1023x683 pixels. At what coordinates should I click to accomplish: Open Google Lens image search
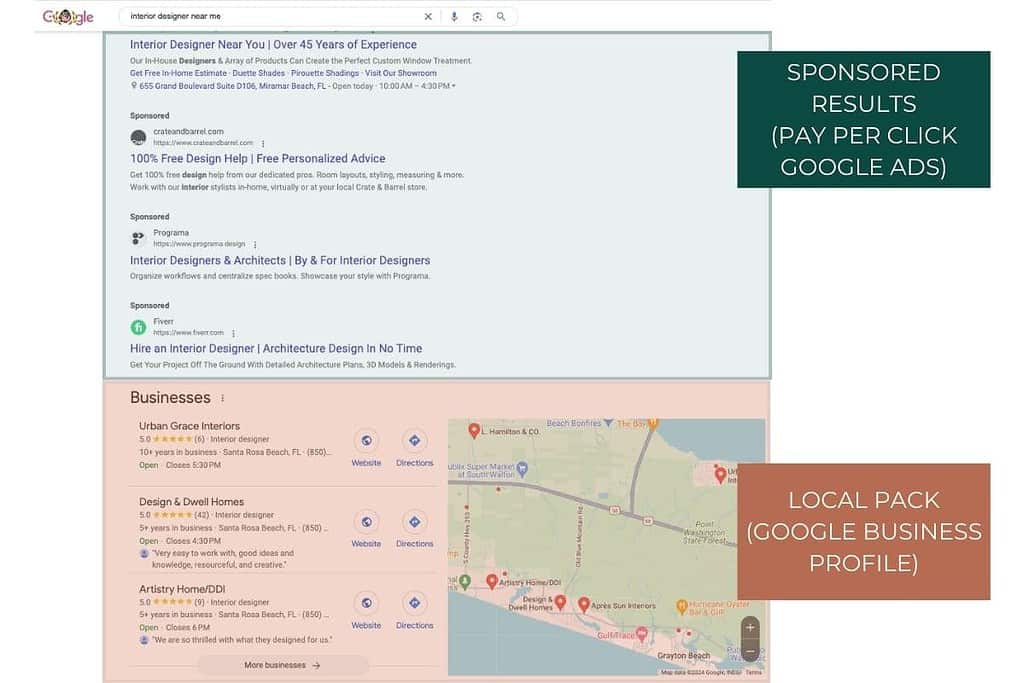(x=477, y=16)
